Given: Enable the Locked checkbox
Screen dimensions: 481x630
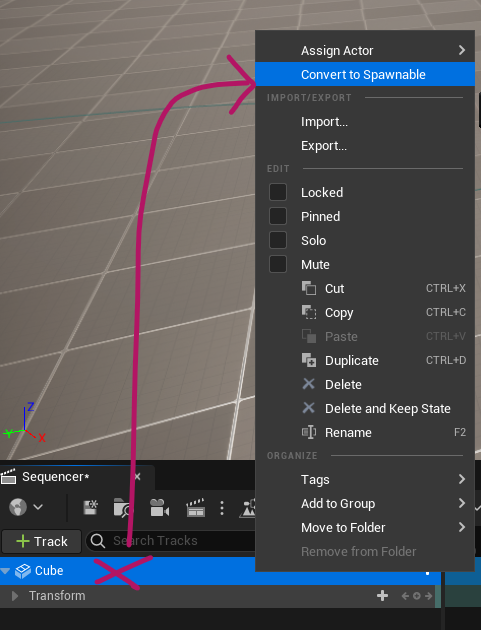Looking at the screenshot, I should coord(278,192).
